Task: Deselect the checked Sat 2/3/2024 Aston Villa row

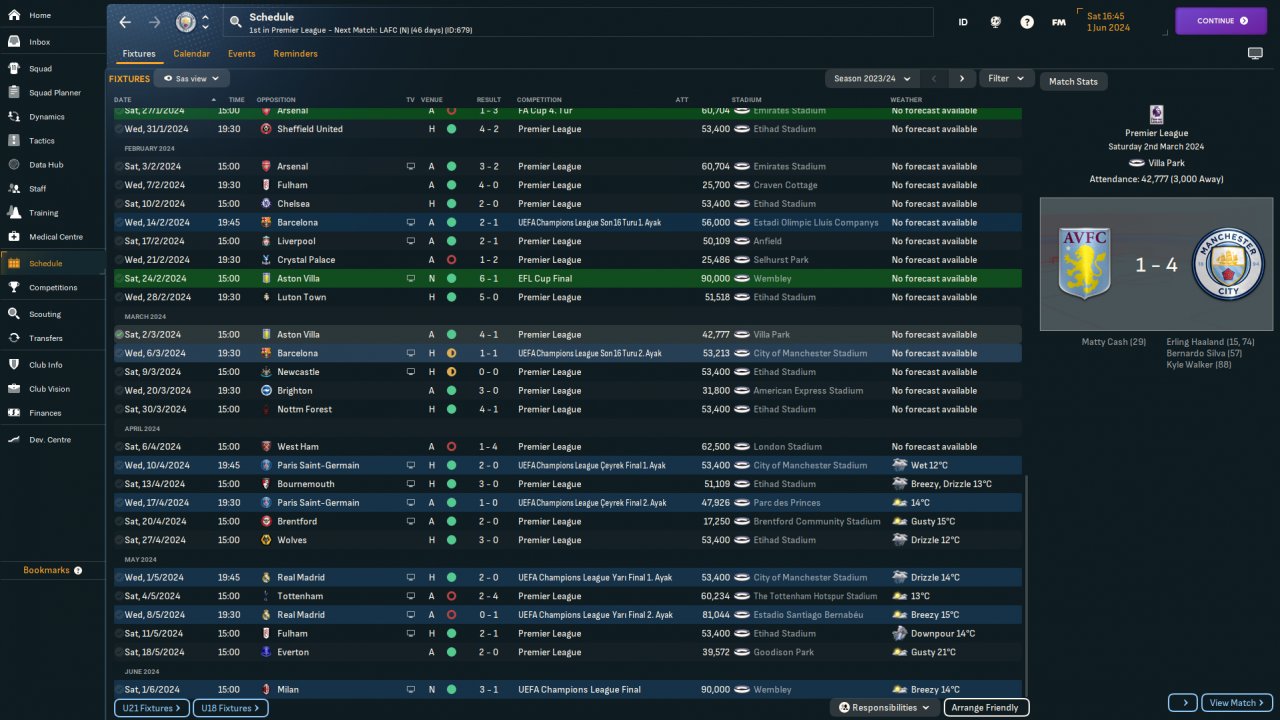Action: tap(119, 335)
